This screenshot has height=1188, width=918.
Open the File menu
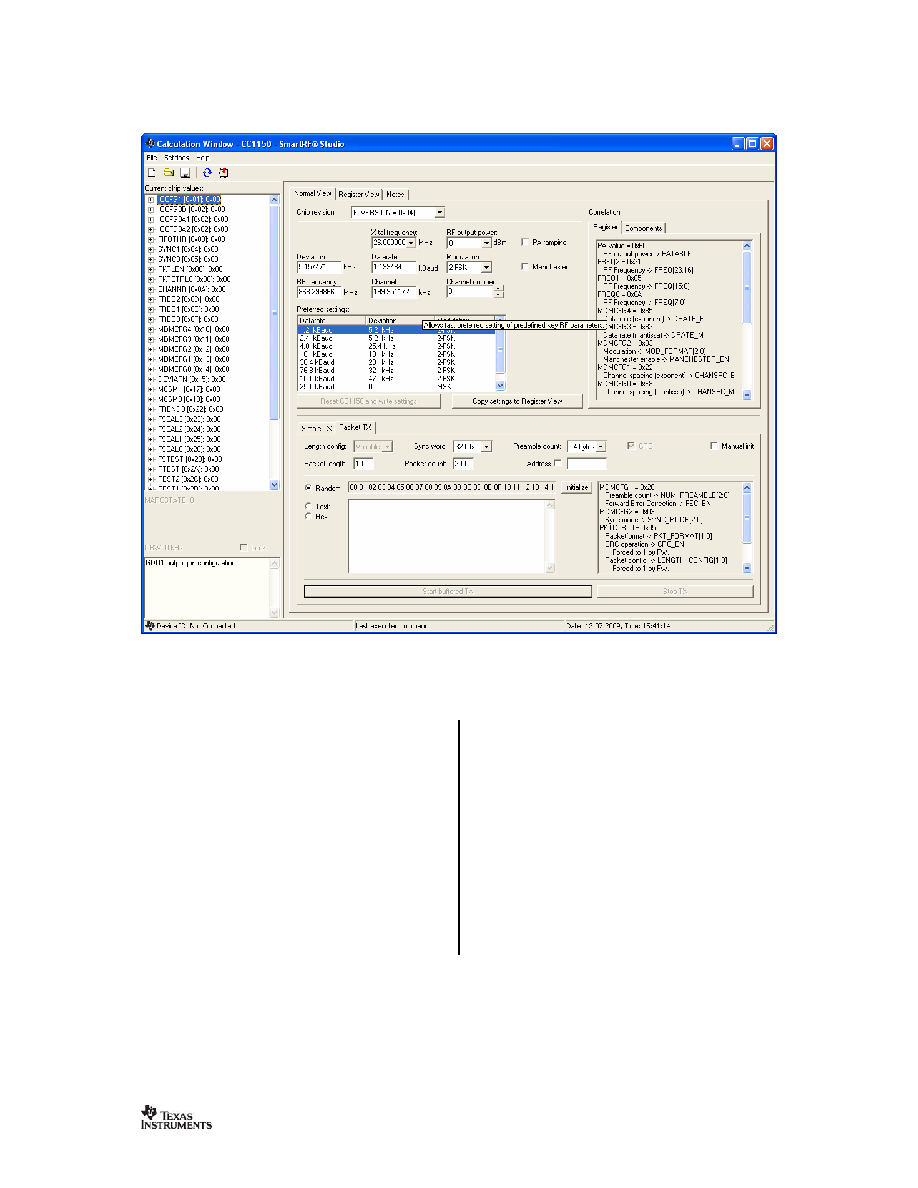click(151, 158)
